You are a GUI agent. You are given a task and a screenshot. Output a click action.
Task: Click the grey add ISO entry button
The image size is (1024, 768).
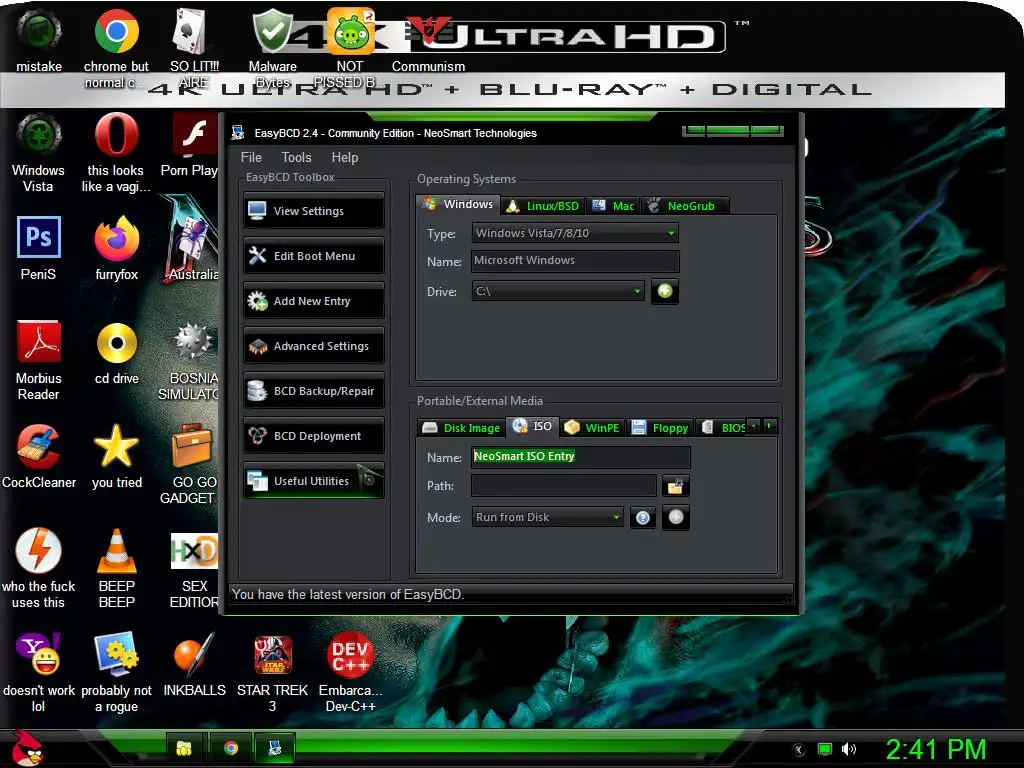coord(676,517)
